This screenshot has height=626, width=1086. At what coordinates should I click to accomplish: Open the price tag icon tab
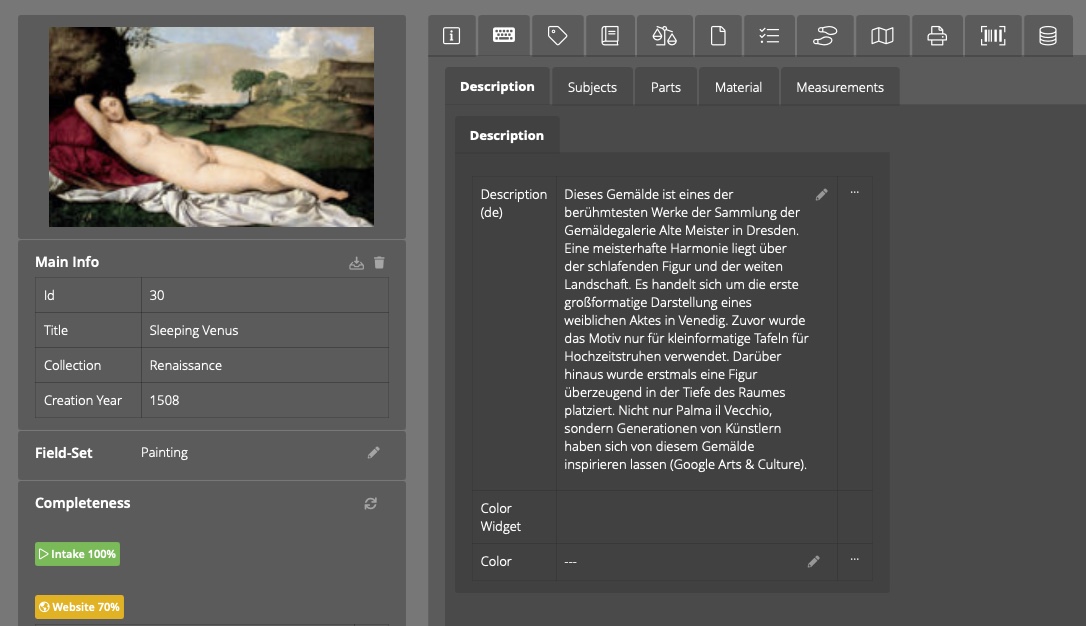pos(558,36)
